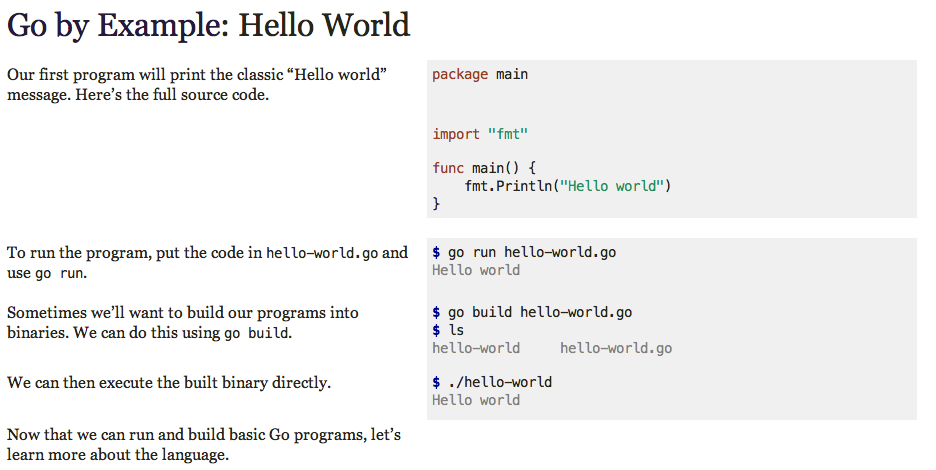This screenshot has width=936, height=470.
Task: Click the fmt.Println code line
Action: pyautogui.click(x=567, y=186)
